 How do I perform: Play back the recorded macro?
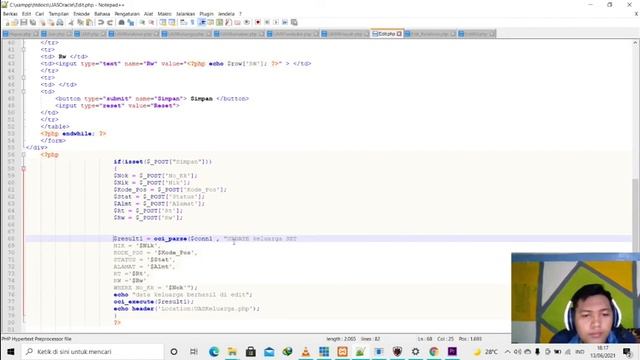click(276, 22)
